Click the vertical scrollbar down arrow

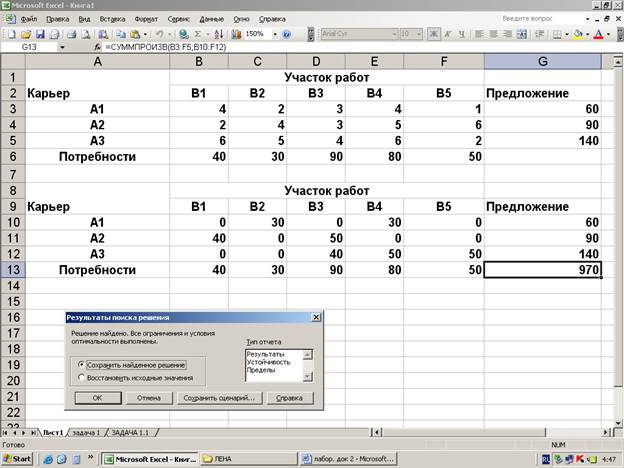618,423
